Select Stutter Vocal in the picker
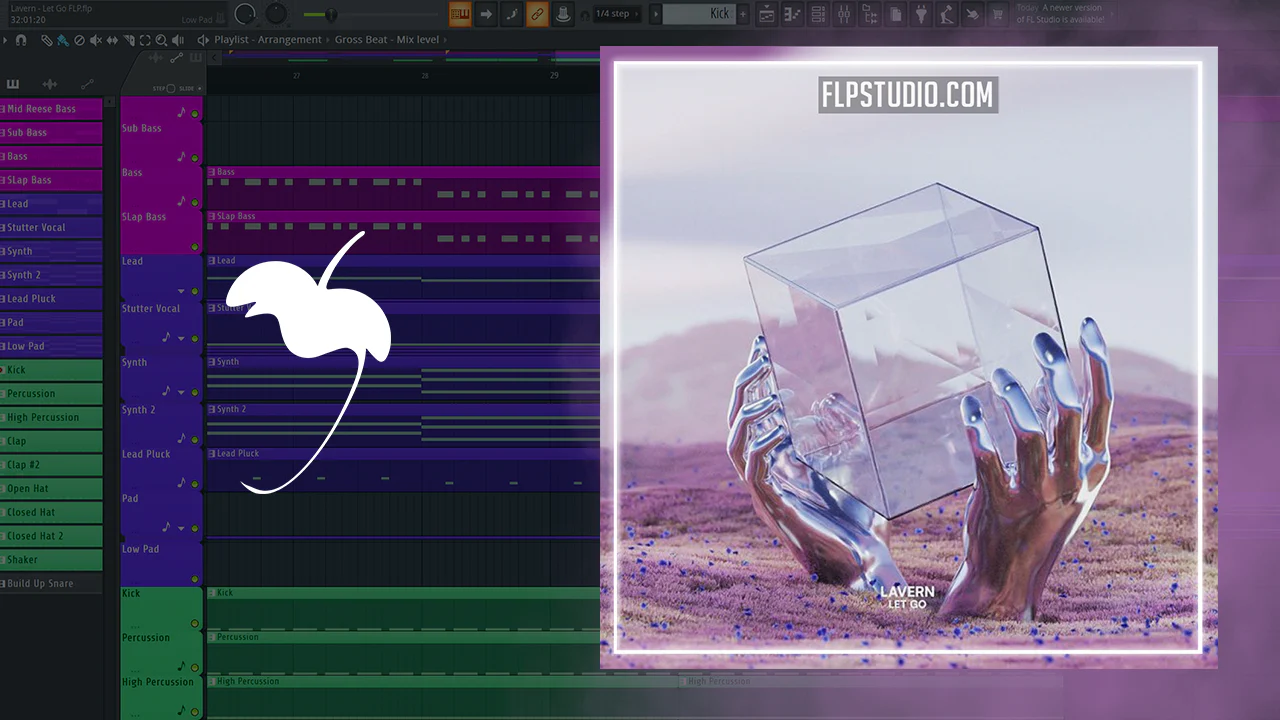This screenshot has width=1280, height=720. (51, 227)
